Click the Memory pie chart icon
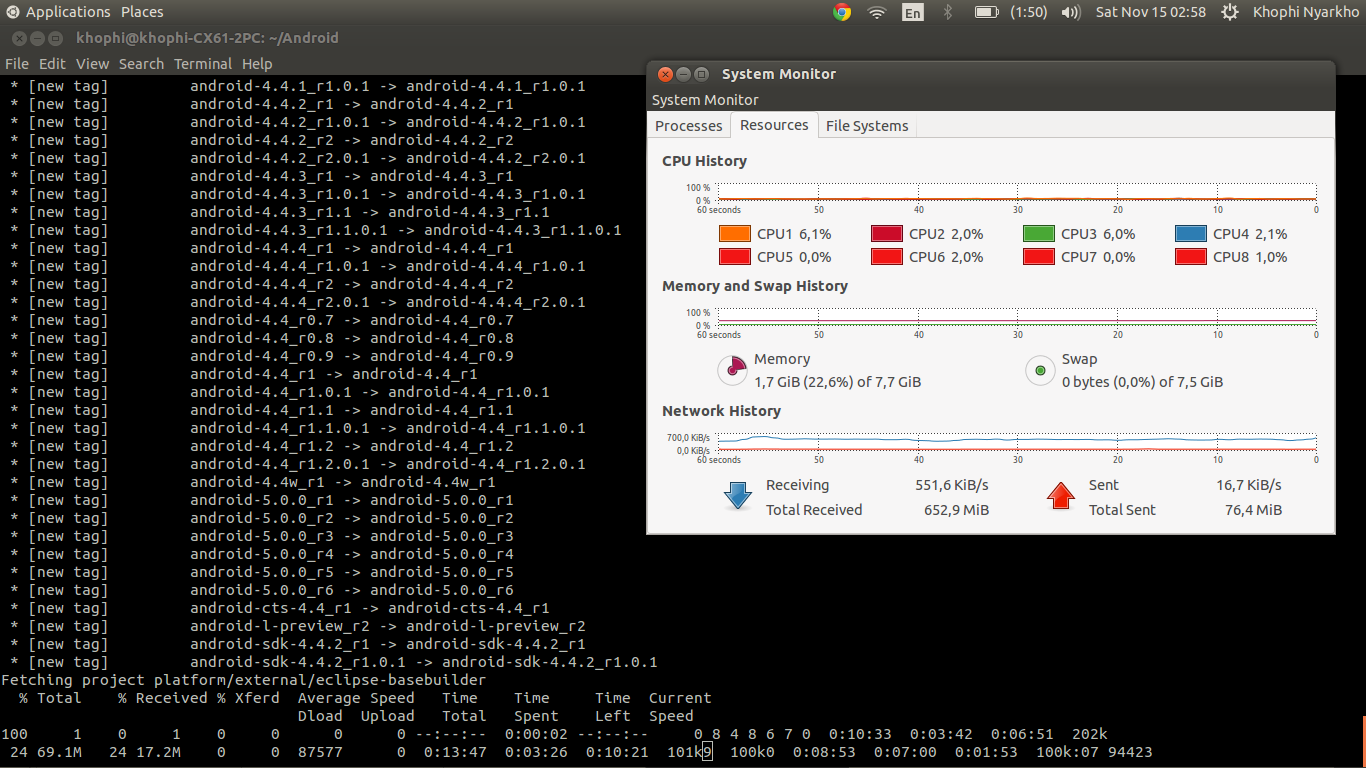 click(x=733, y=371)
